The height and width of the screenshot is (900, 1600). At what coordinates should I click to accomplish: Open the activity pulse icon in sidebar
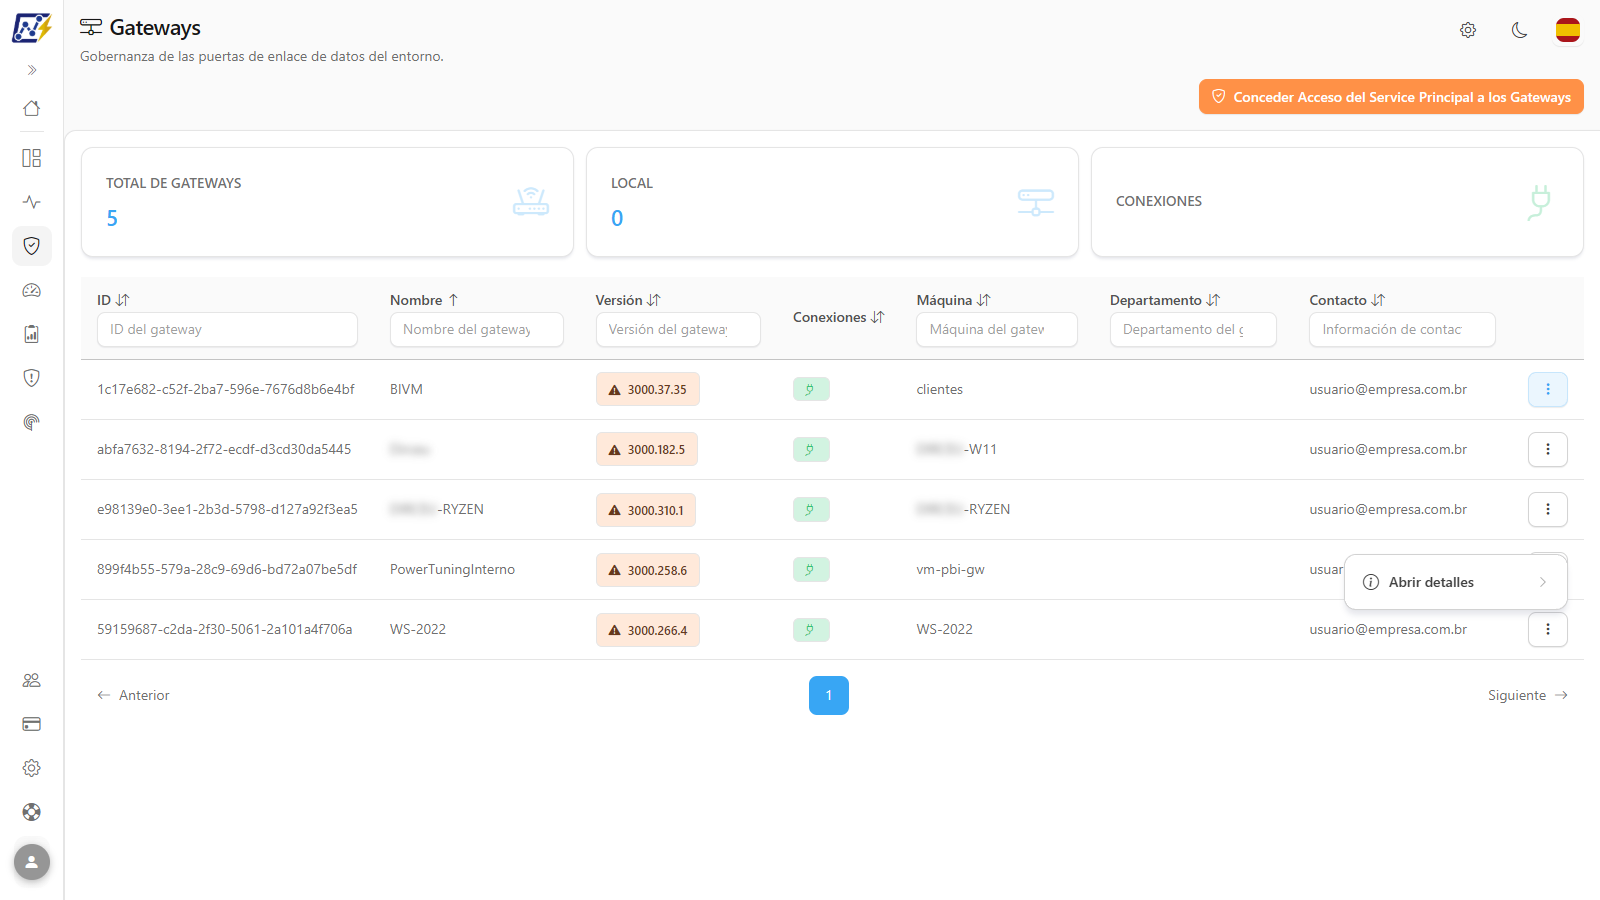coord(32,202)
